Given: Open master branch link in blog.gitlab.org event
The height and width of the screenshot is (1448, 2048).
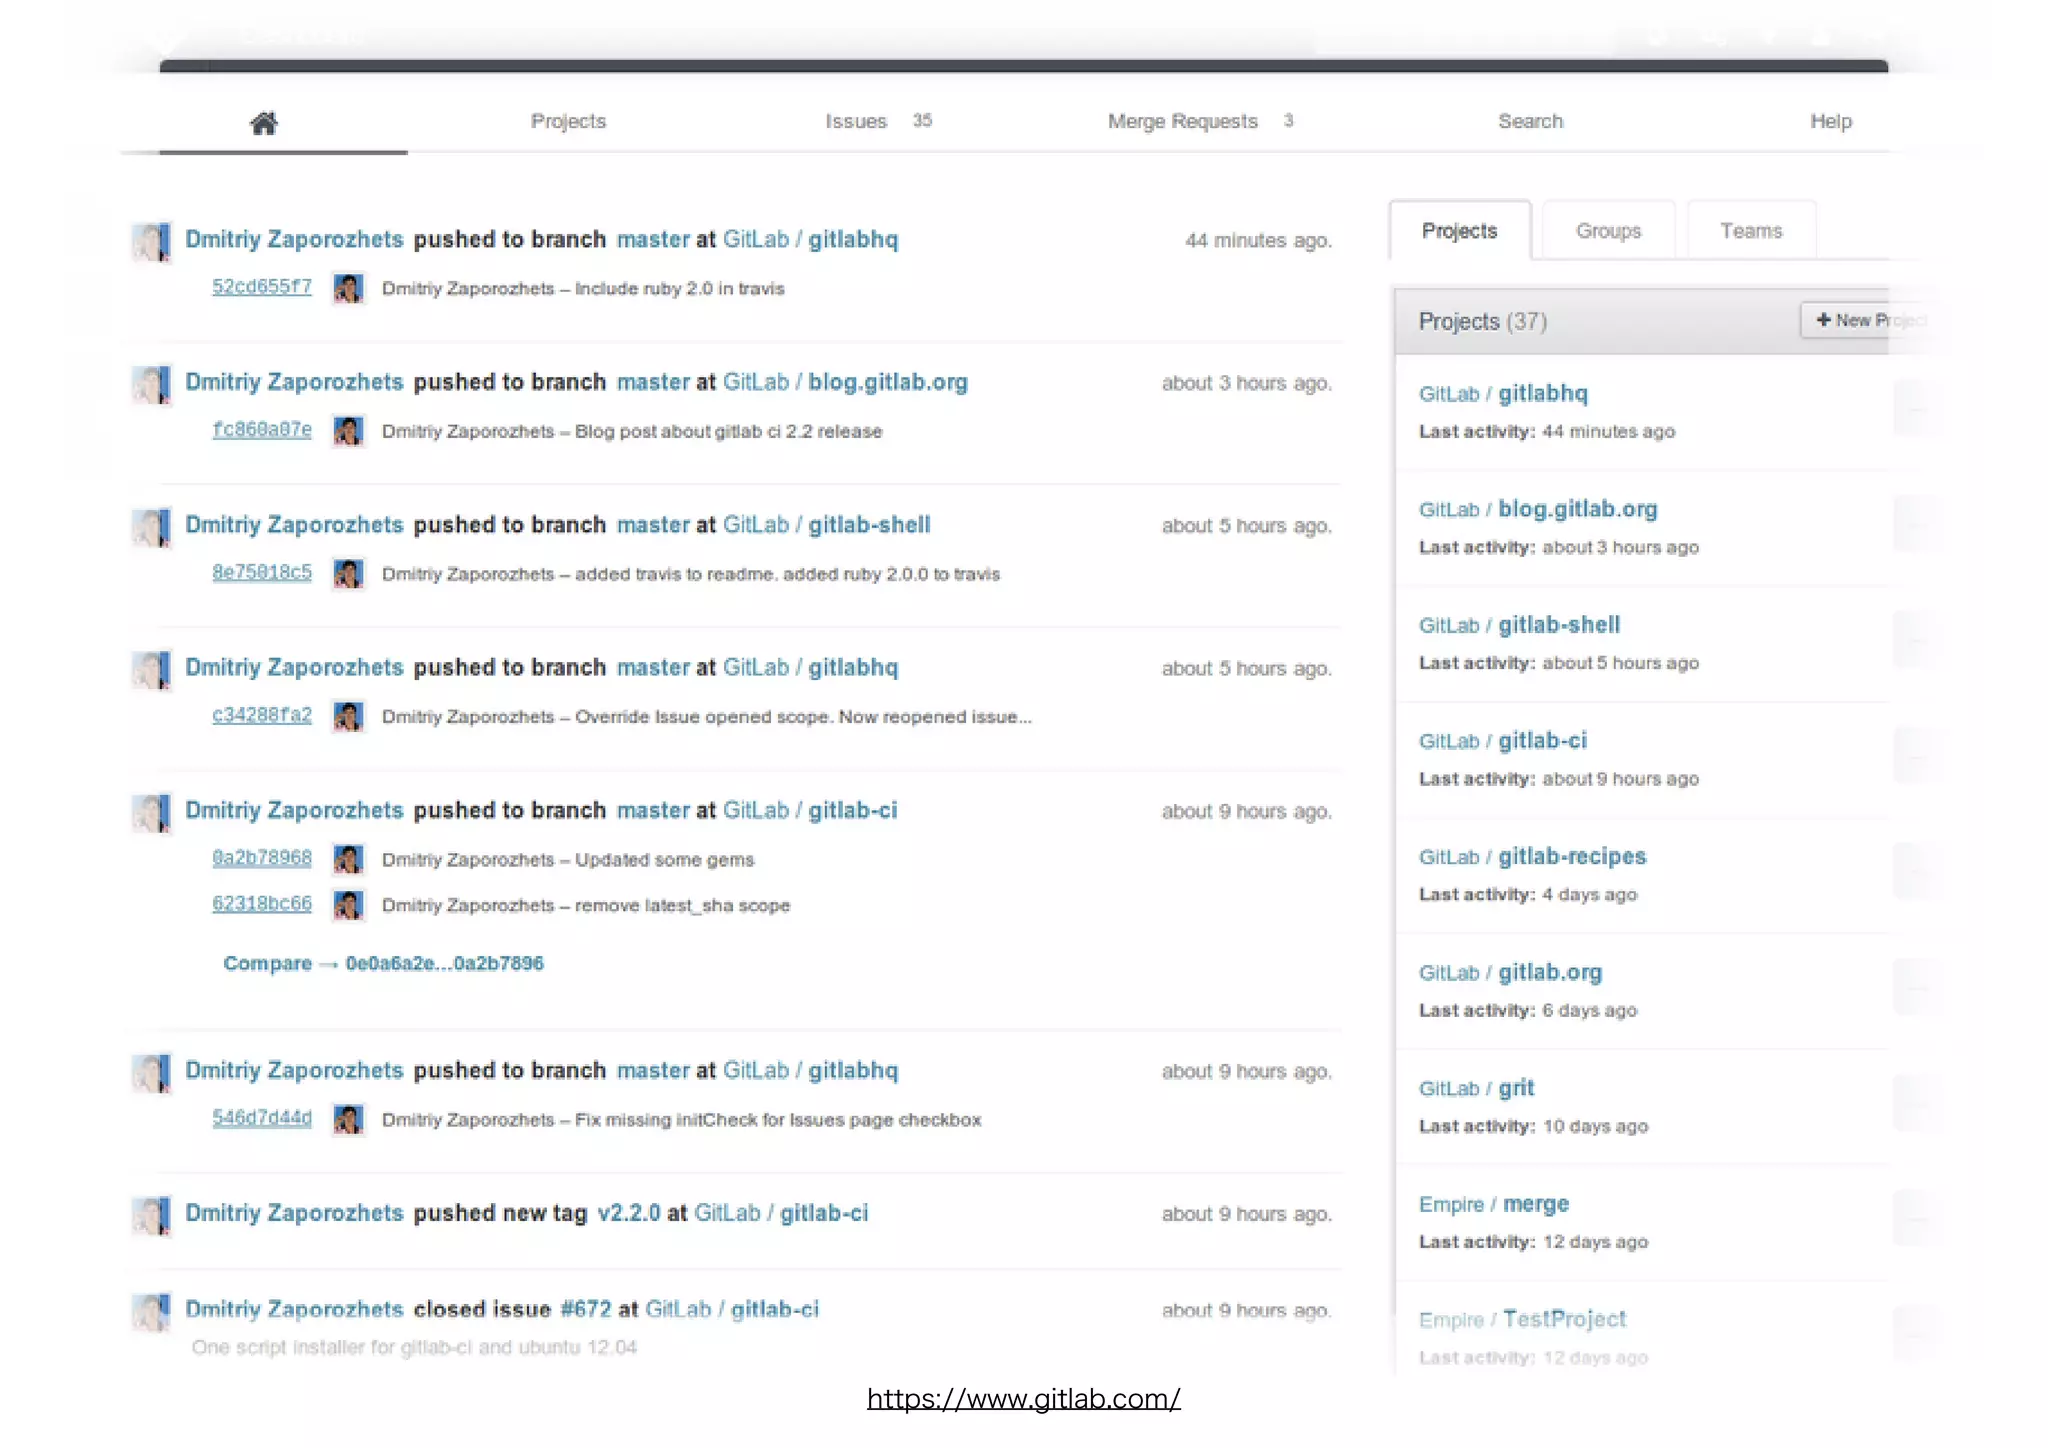Looking at the screenshot, I should click(653, 382).
